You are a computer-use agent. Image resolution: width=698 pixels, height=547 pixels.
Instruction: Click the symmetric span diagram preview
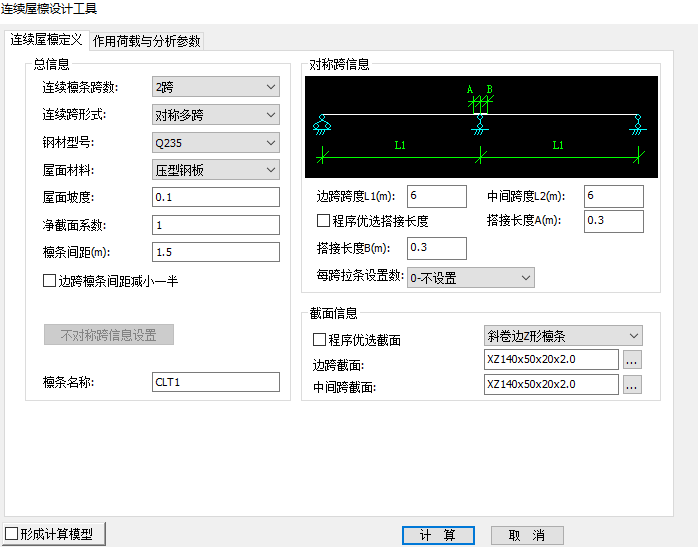(481, 127)
